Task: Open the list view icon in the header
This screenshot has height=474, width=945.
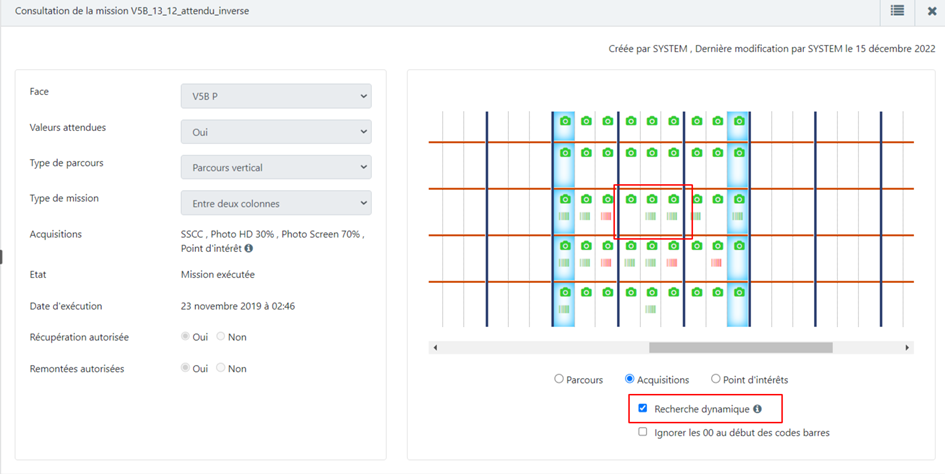Action: (897, 11)
